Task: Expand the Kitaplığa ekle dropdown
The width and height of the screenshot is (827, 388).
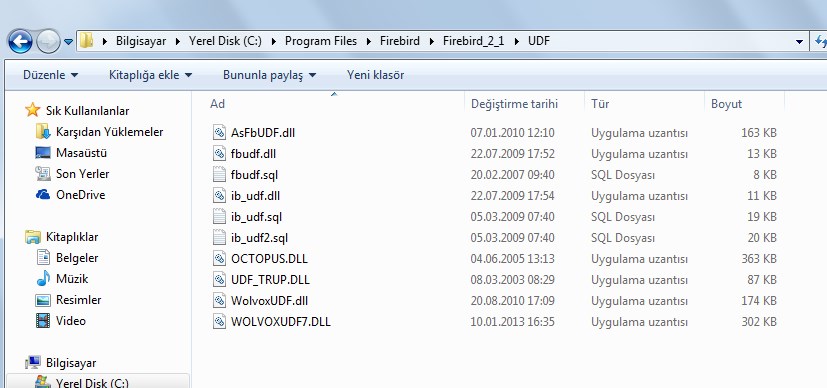Action: coord(150,75)
